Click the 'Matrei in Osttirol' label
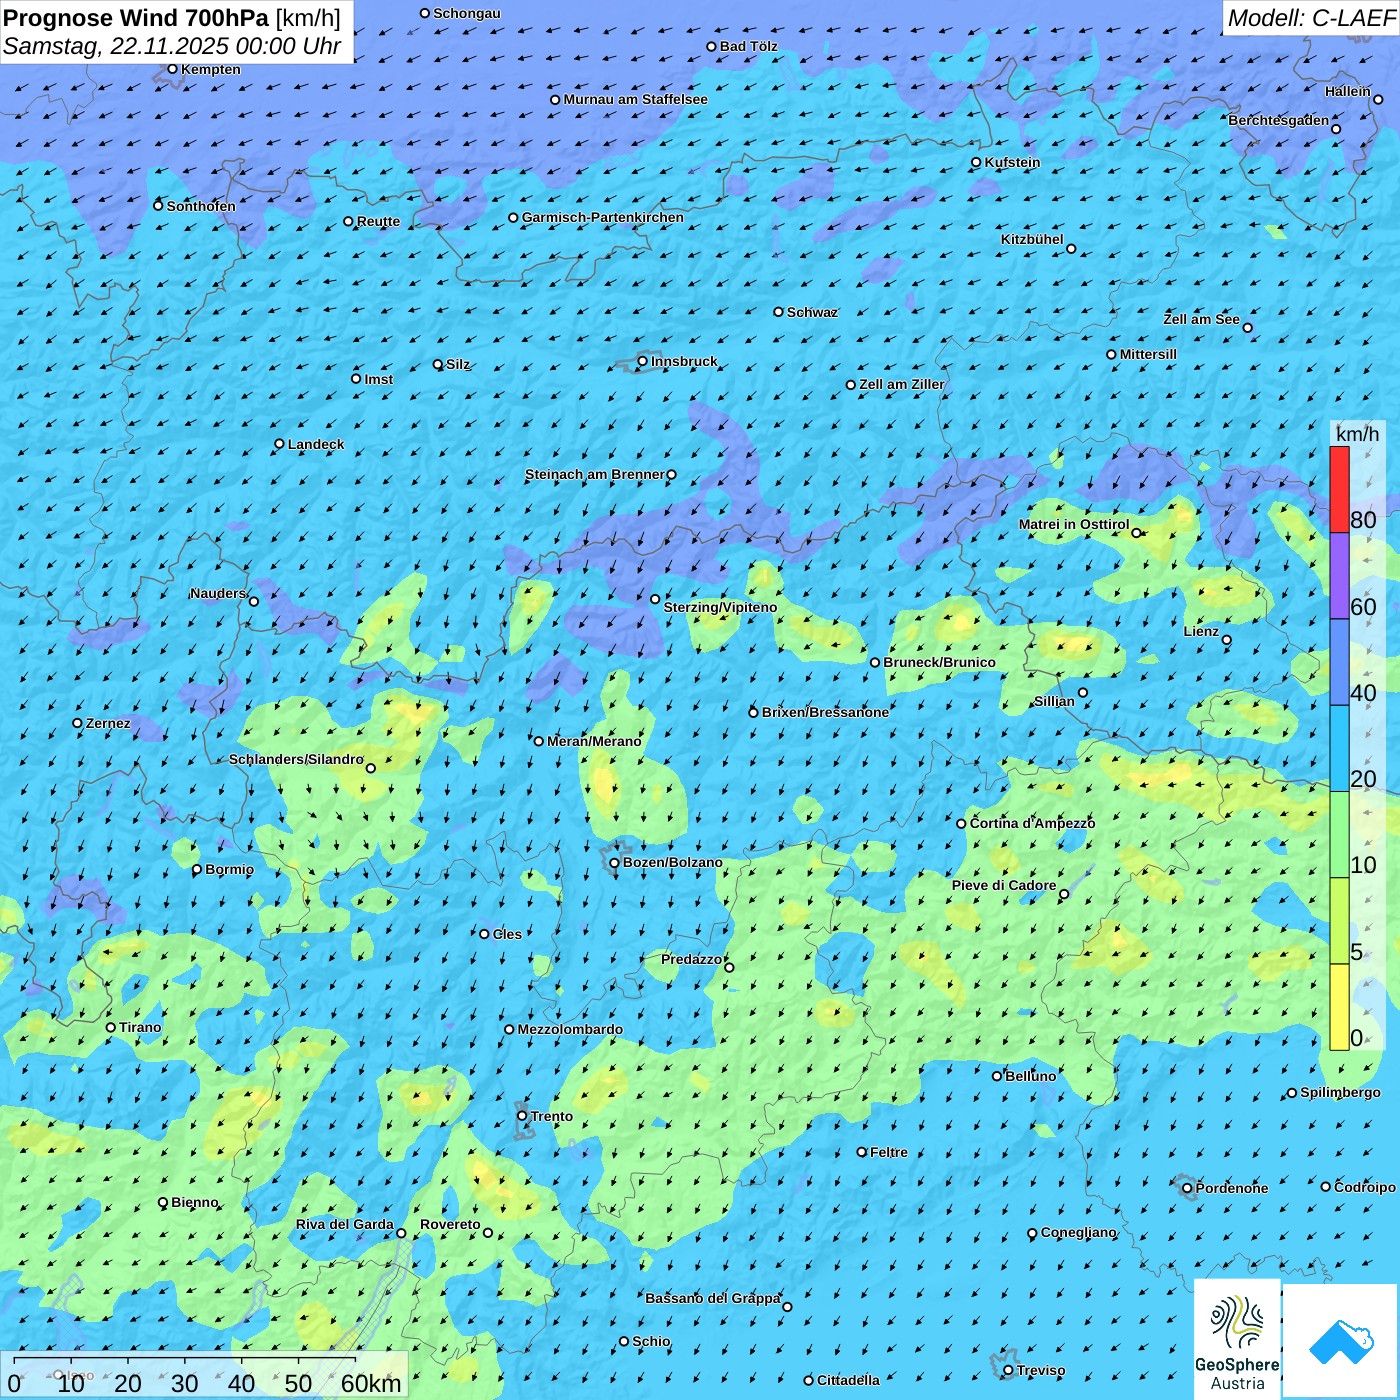Screen dimensions: 1400x1400 click(x=1074, y=524)
